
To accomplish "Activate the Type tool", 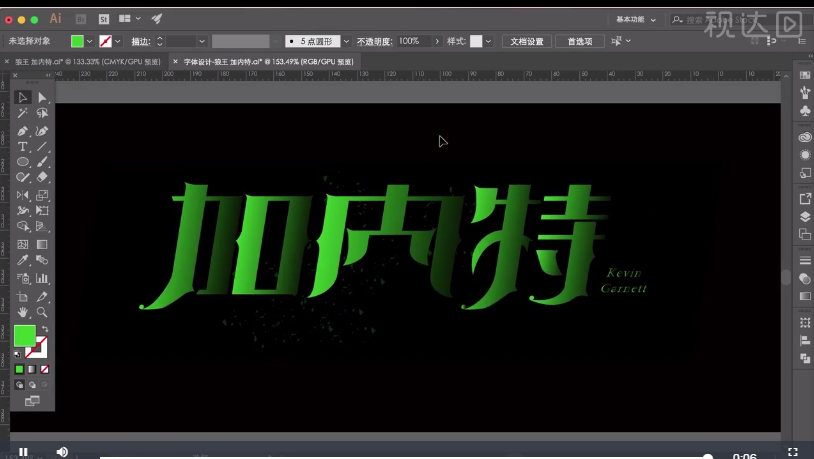I will 22,146.
